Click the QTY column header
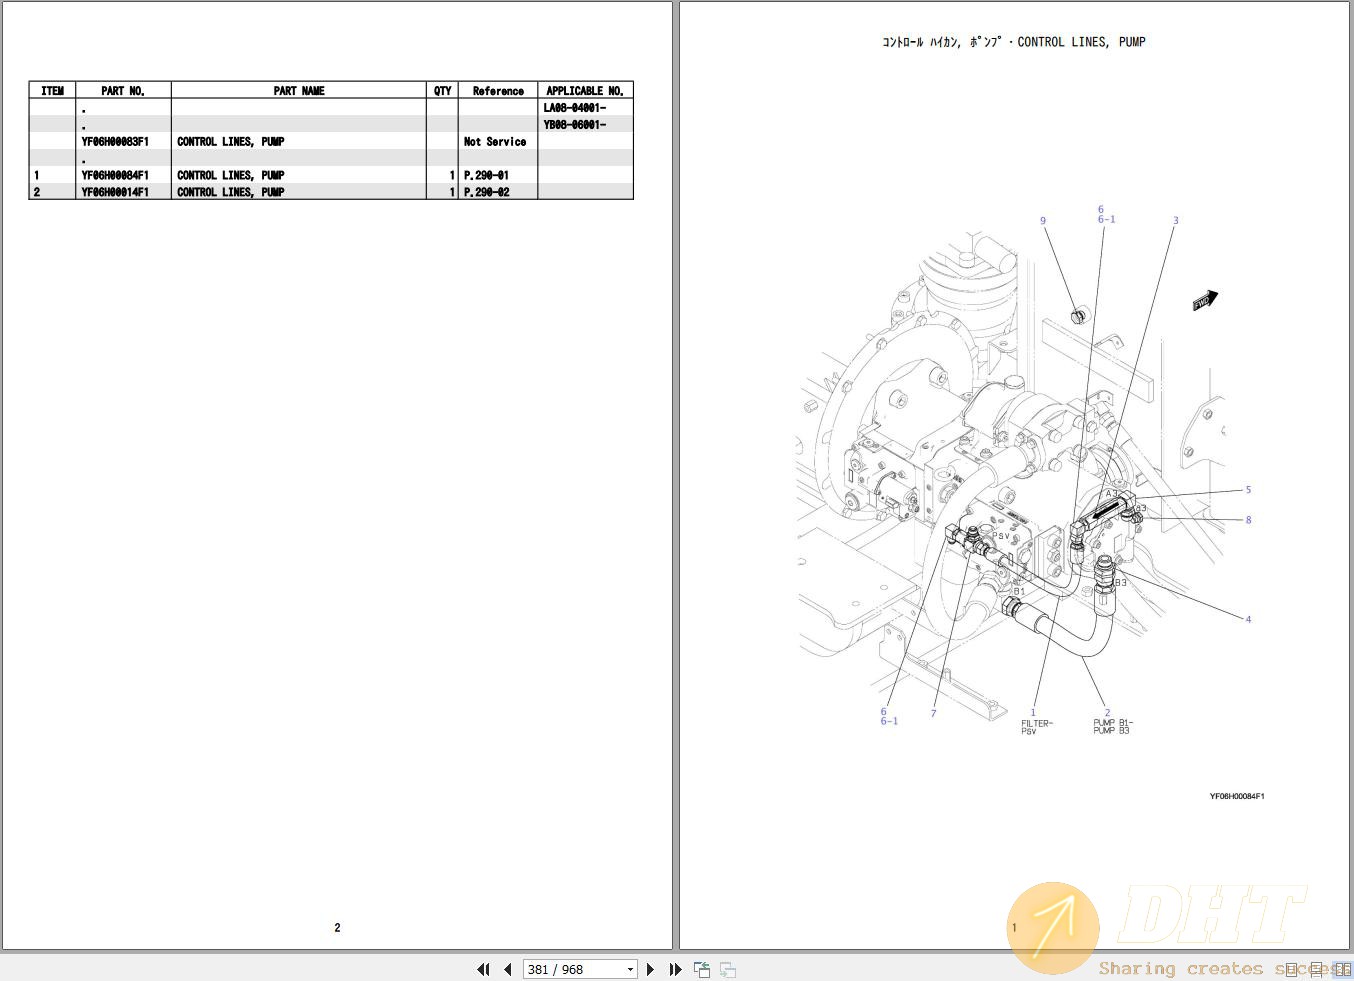This screenshot has height=981, width=1354. tap(443, 91)
